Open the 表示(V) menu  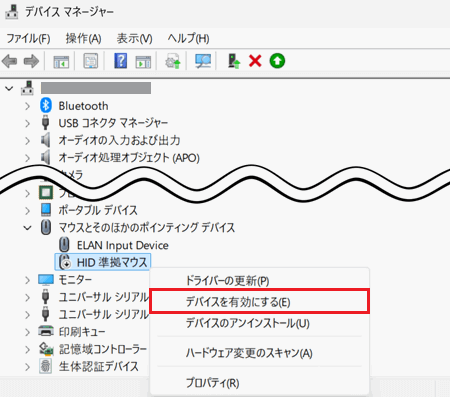135,39
